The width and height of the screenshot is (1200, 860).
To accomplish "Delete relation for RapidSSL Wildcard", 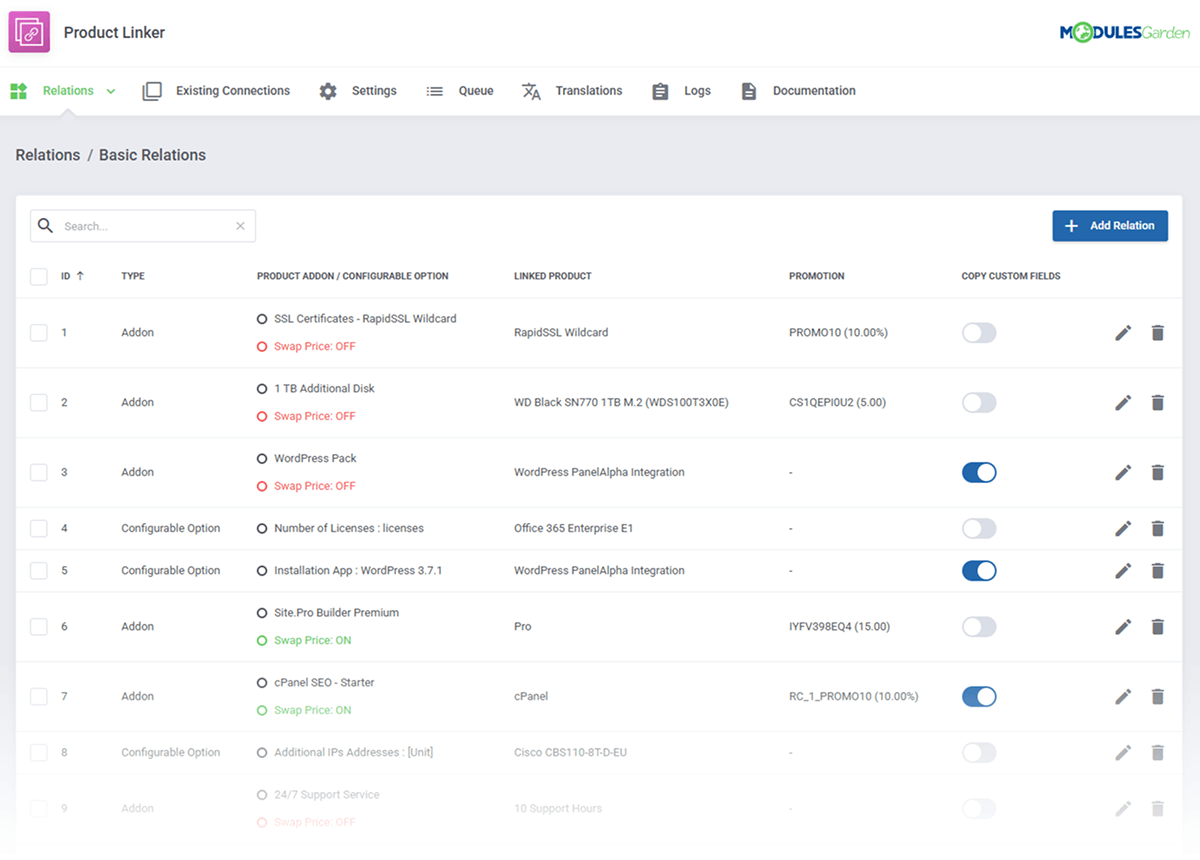I will tap(1157, 333).
